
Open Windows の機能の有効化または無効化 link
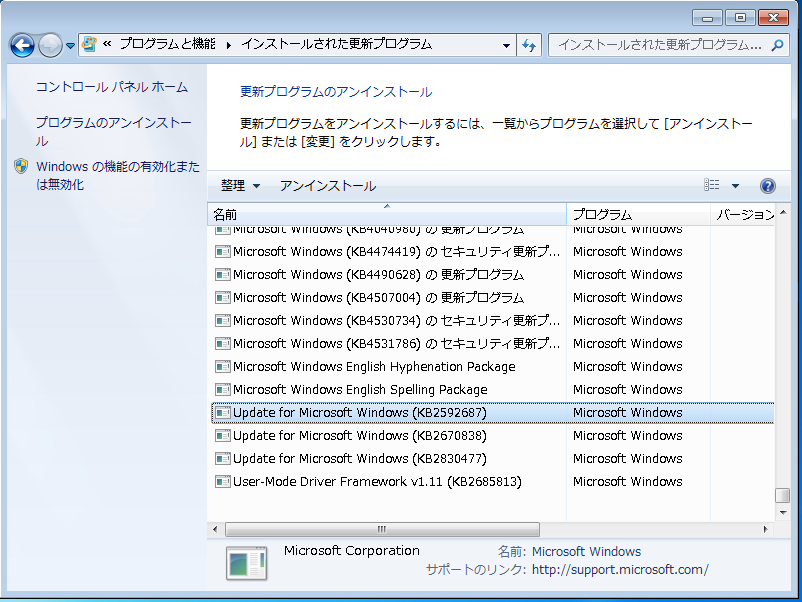point(118,175)
